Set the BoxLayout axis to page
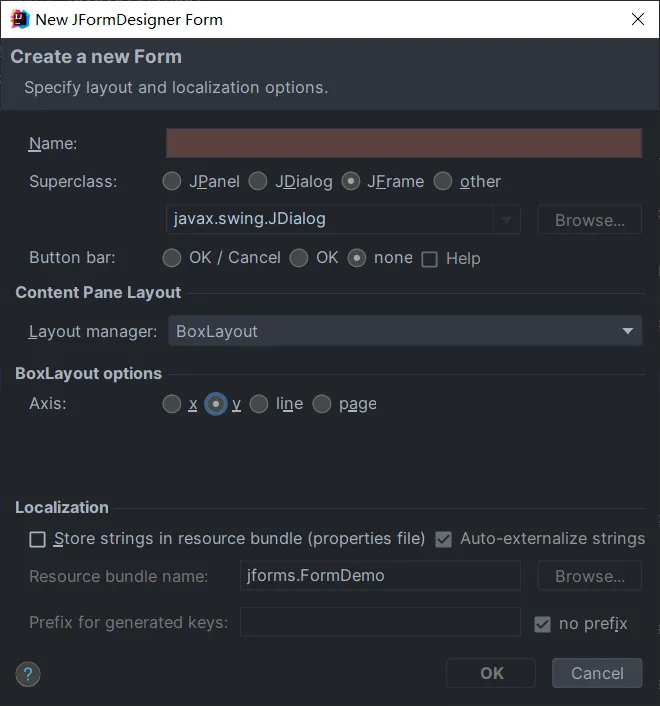The width and height of the screenshot is (660, 706). [x=321, y=404]
